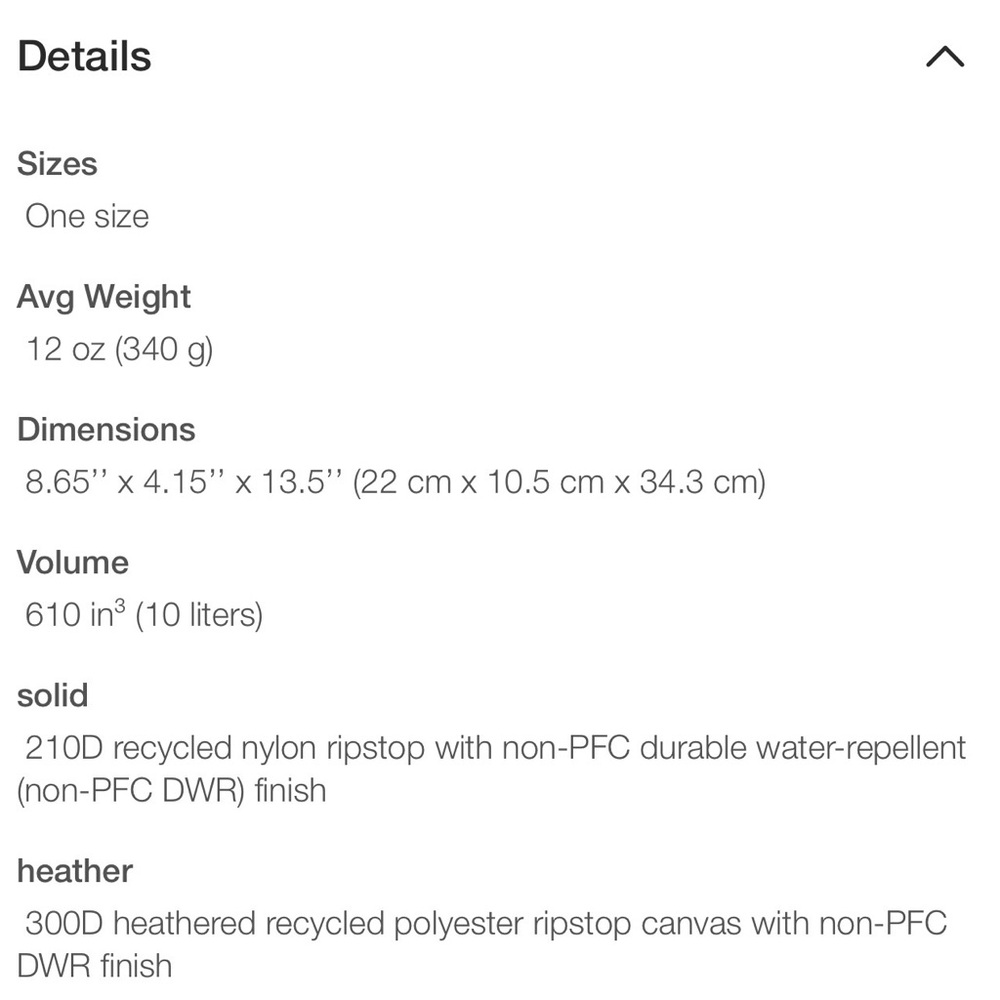The height and width of the screenshot is (1000, 1000).
Task: Collapse the Details section chevron
Action: click(x=945, y=57)
